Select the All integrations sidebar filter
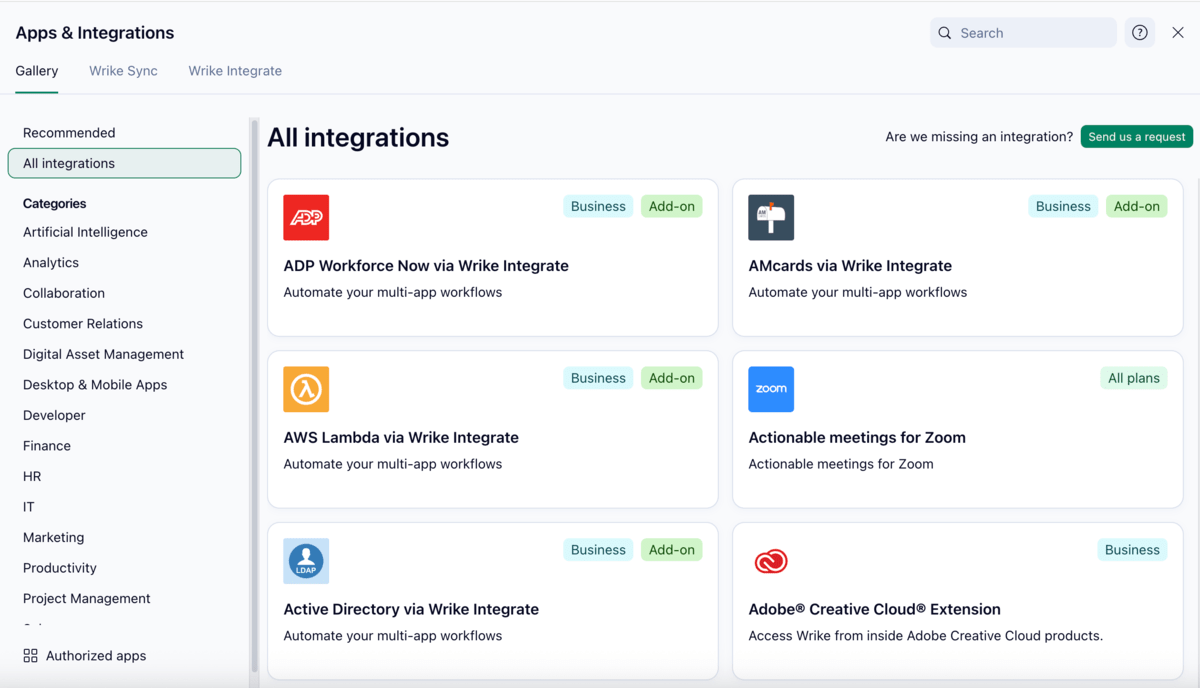Screen dimensions: 1200x688 [124, 162]
